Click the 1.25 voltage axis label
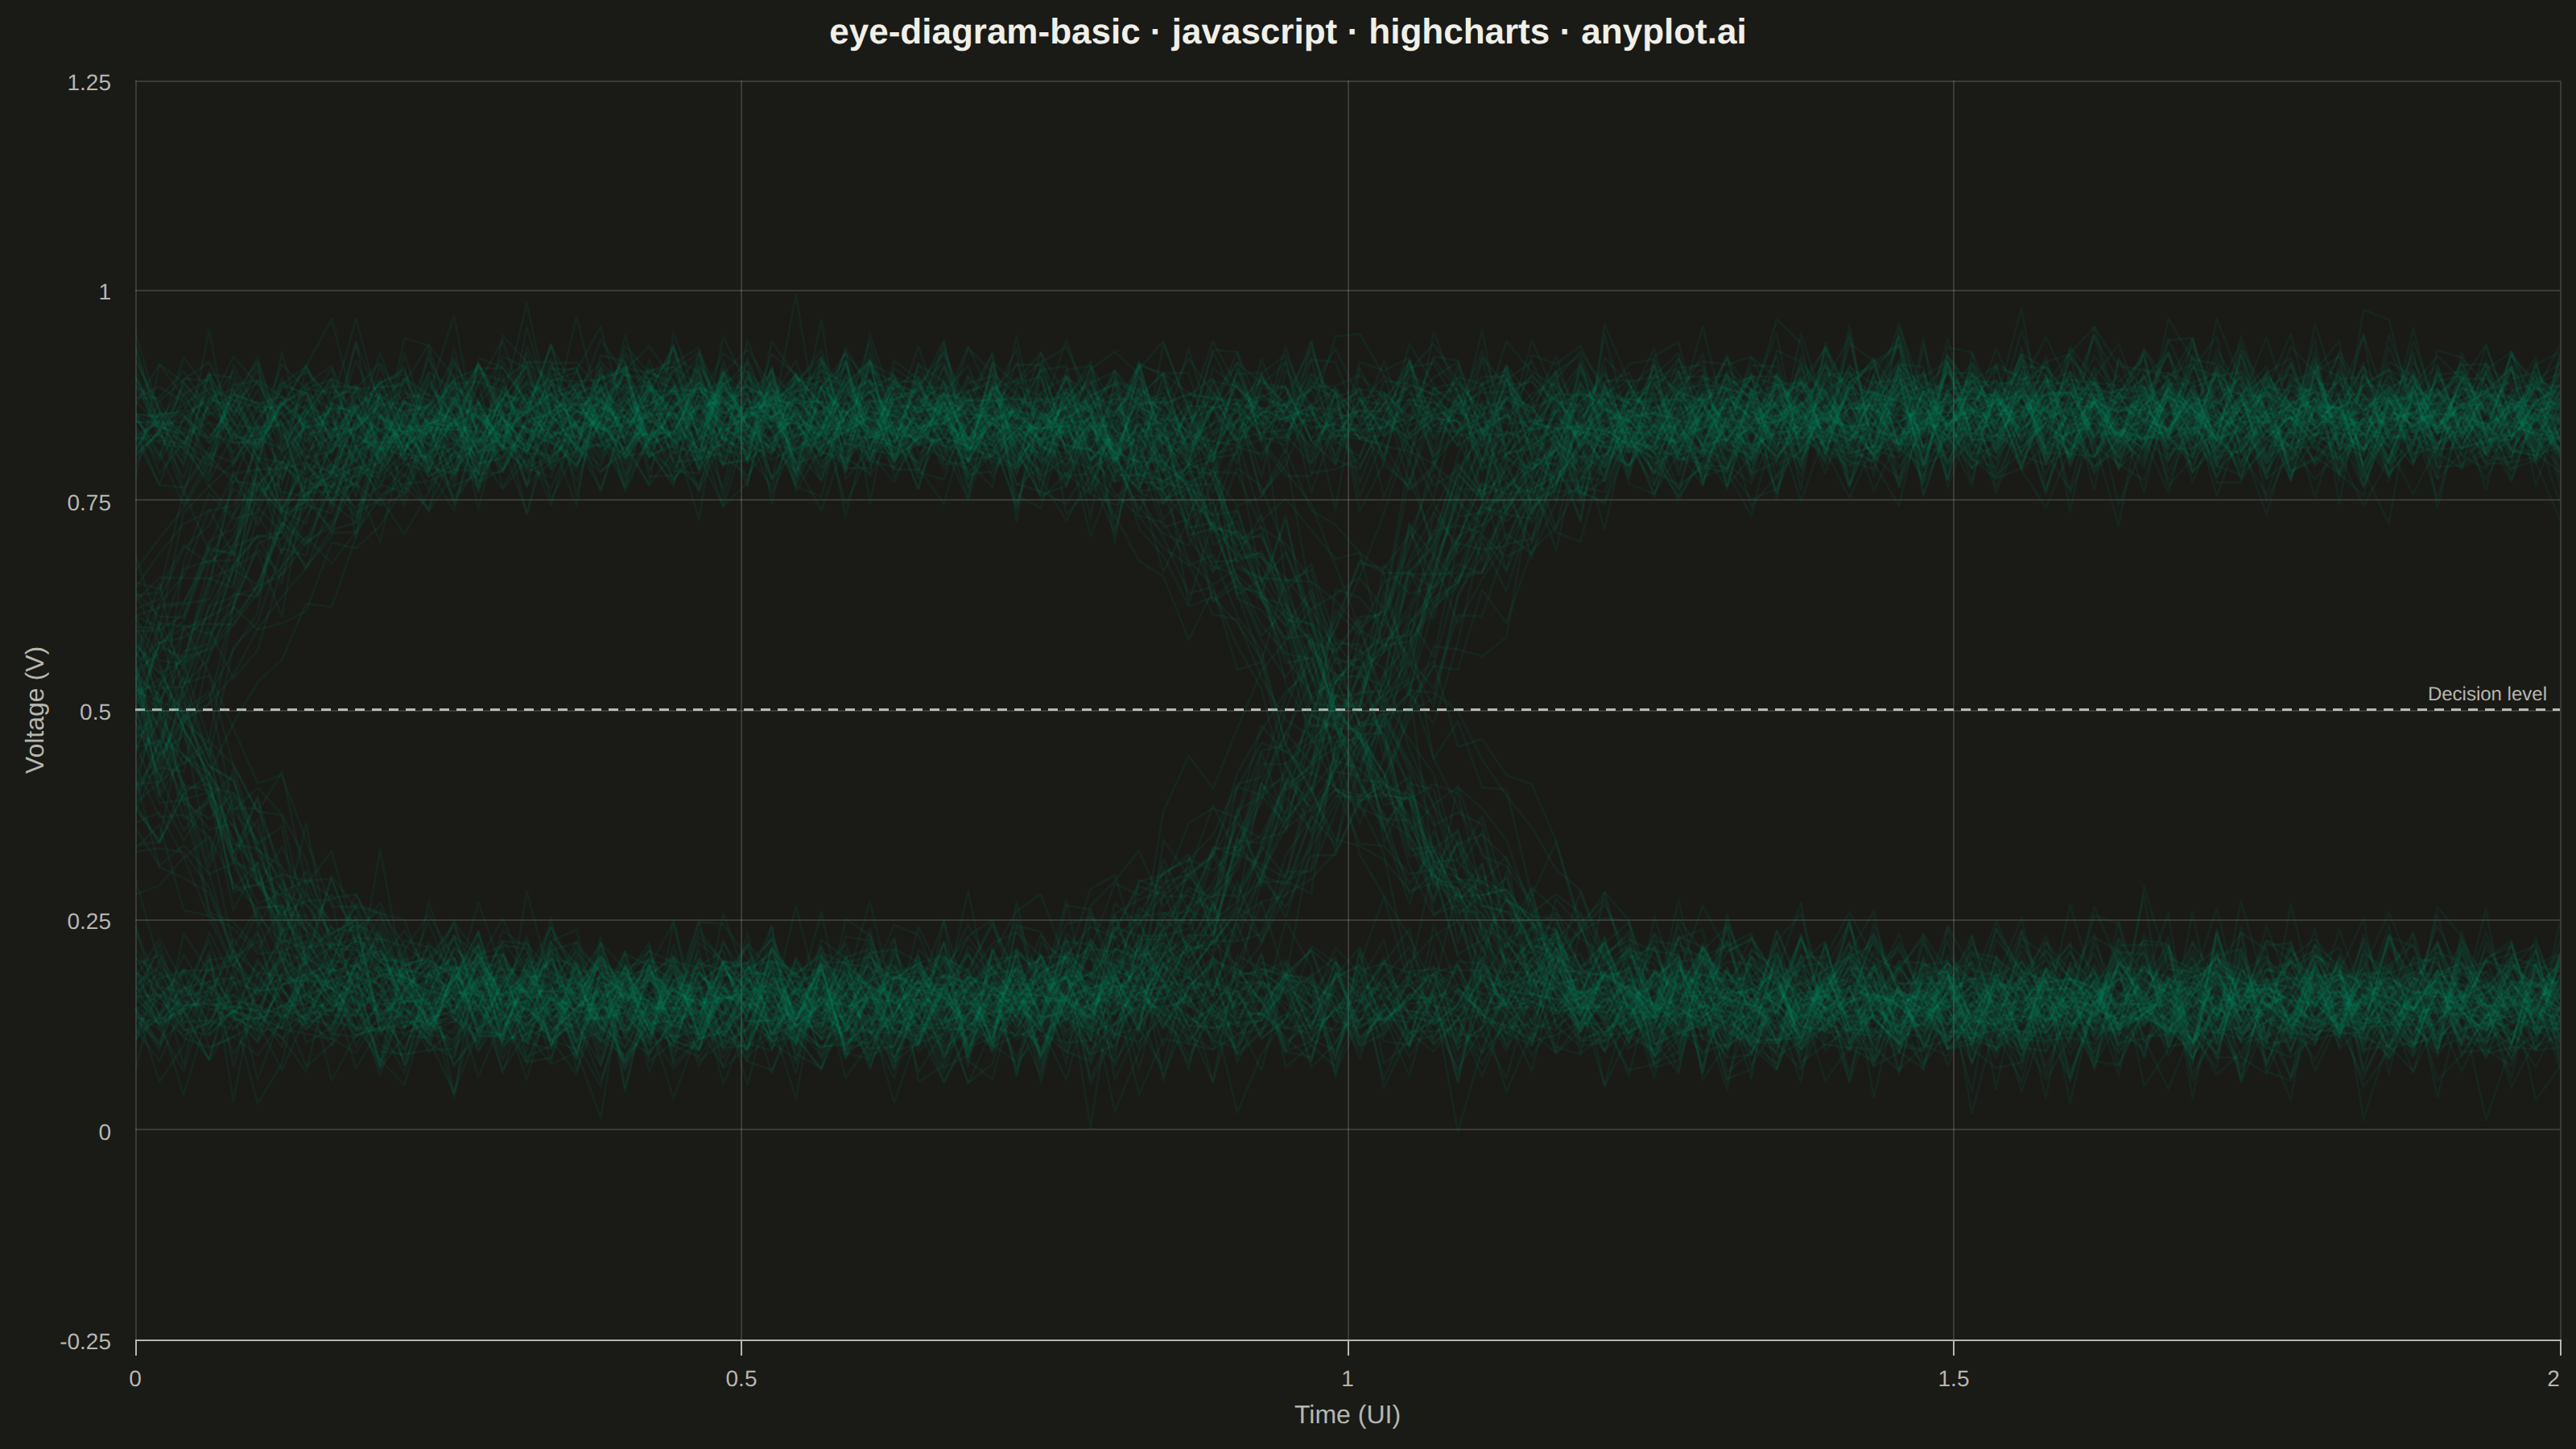The image size is (2576, 1449). (x=89, y=83)
